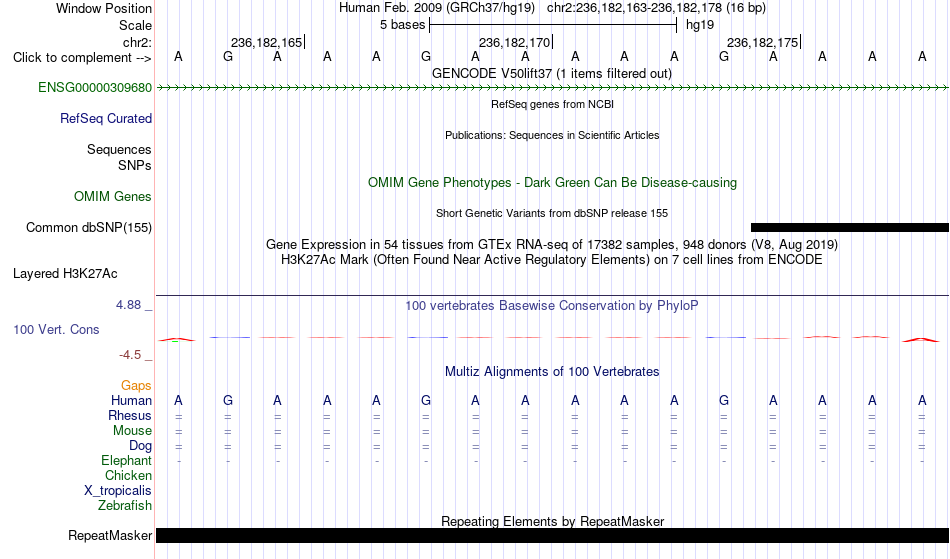Viewport: 950px width, 559px height.
Task: Click the red conservation peak at the last base
Action: point(922,340)
